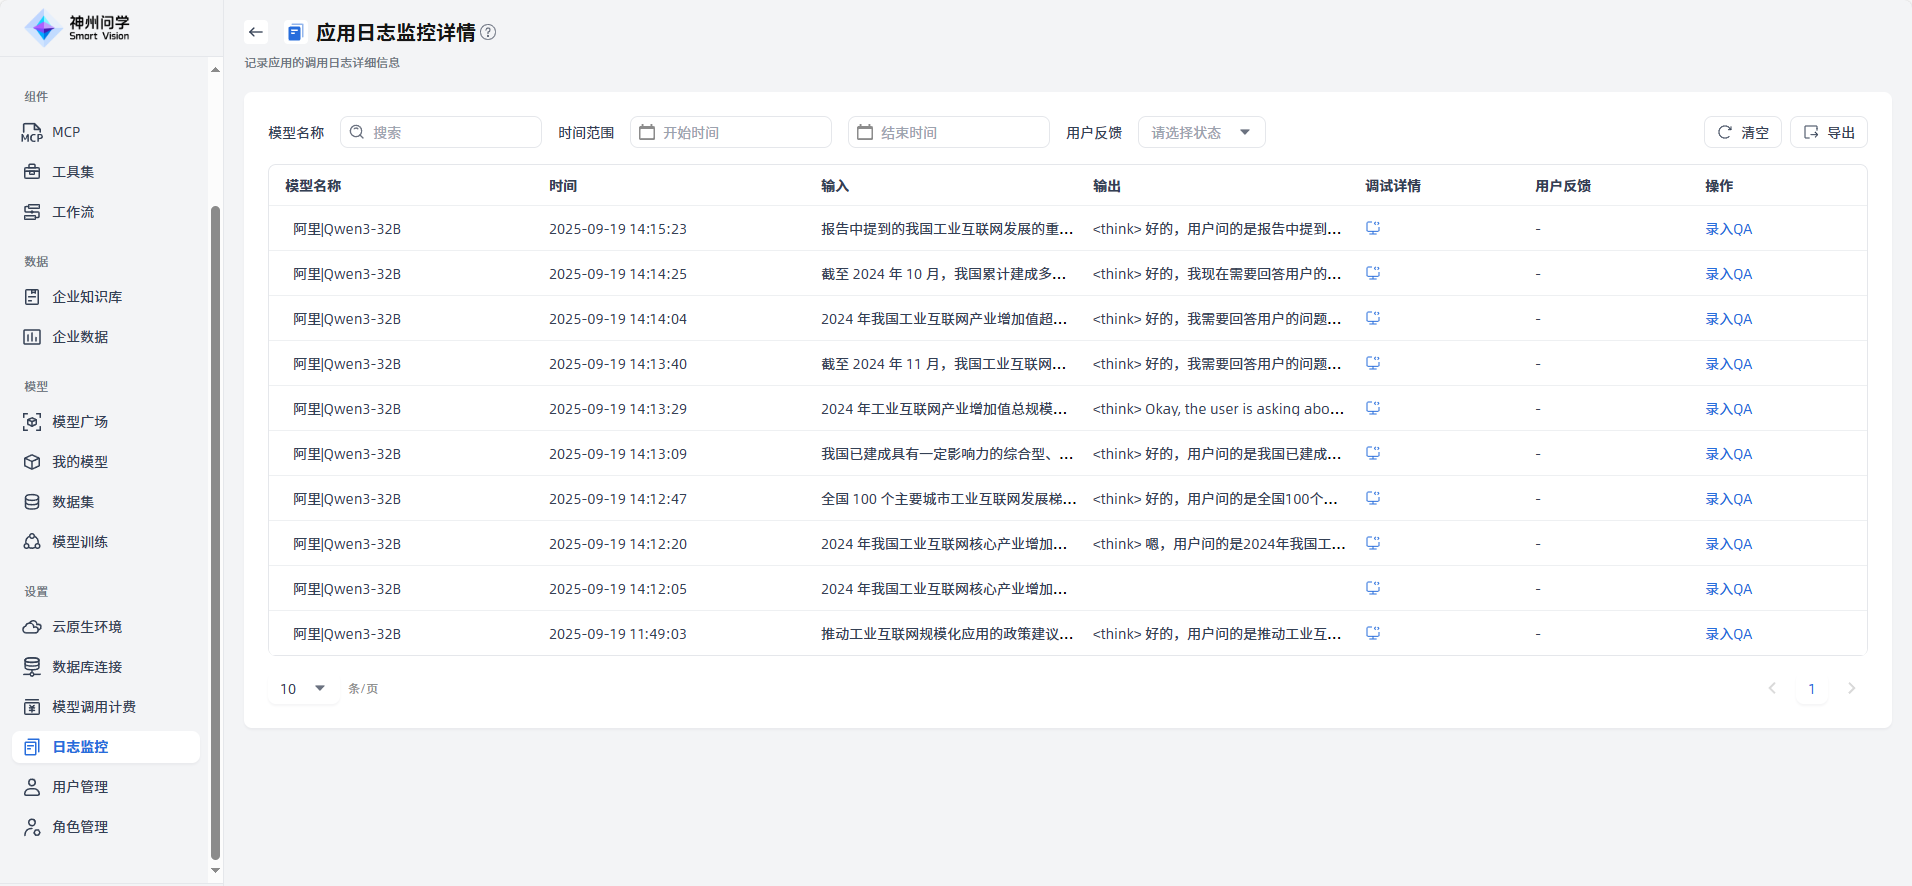Click 录入QA link for 14:14:25 log
1912x886 pixels.
(x=1728, y=274)
